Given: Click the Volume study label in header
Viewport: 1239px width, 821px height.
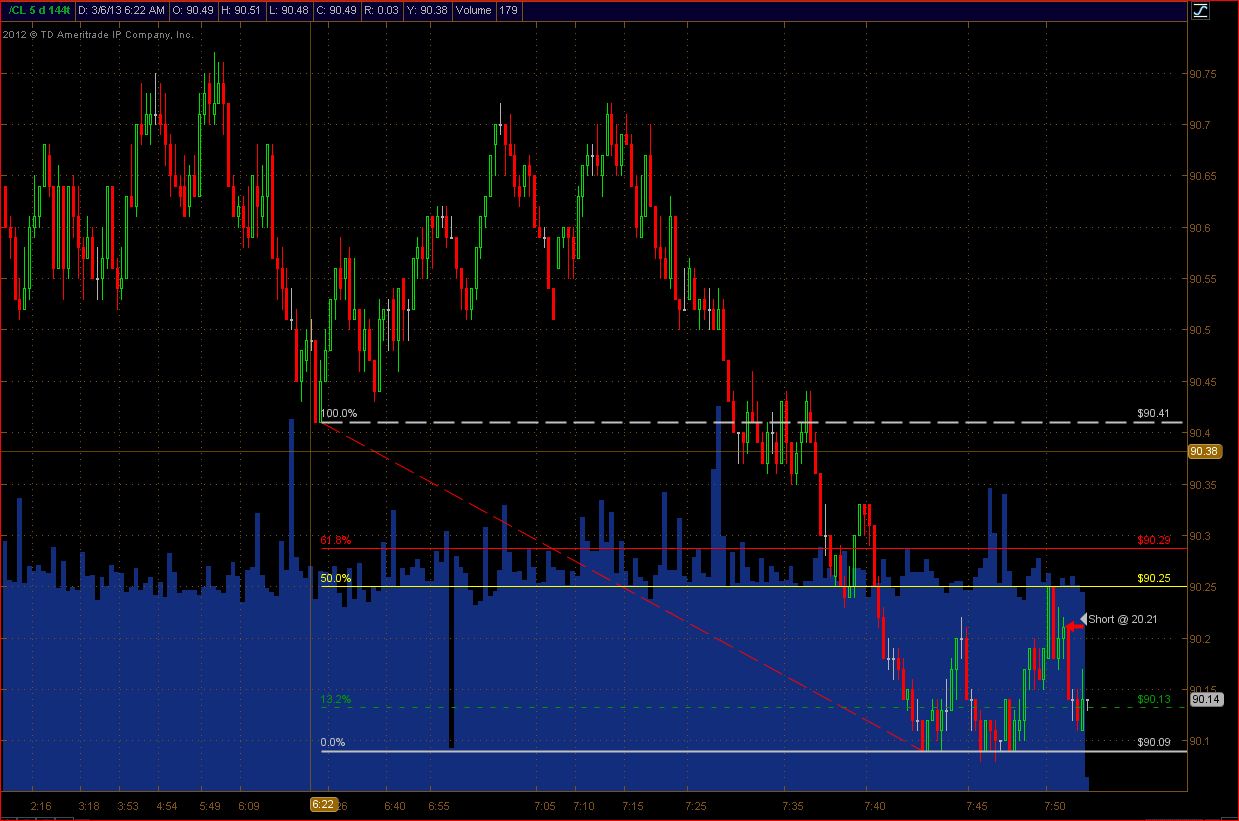Looking at the screenshot, I should click(x=476, y=10).
